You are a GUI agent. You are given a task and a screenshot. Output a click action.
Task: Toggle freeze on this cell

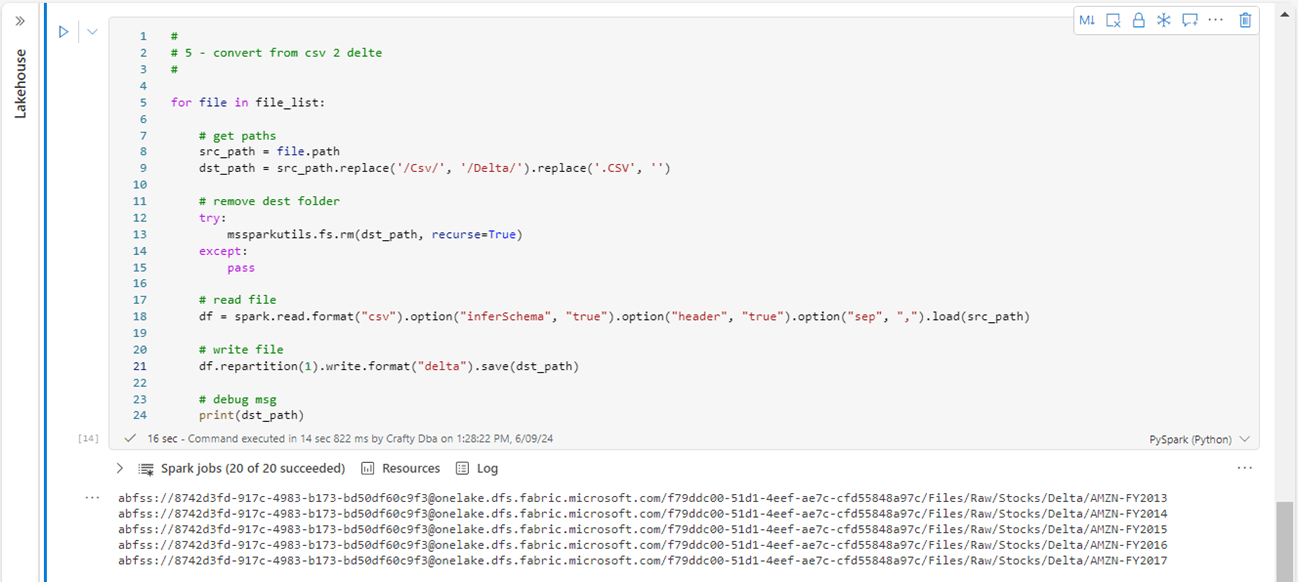[x=1163, y=20]
